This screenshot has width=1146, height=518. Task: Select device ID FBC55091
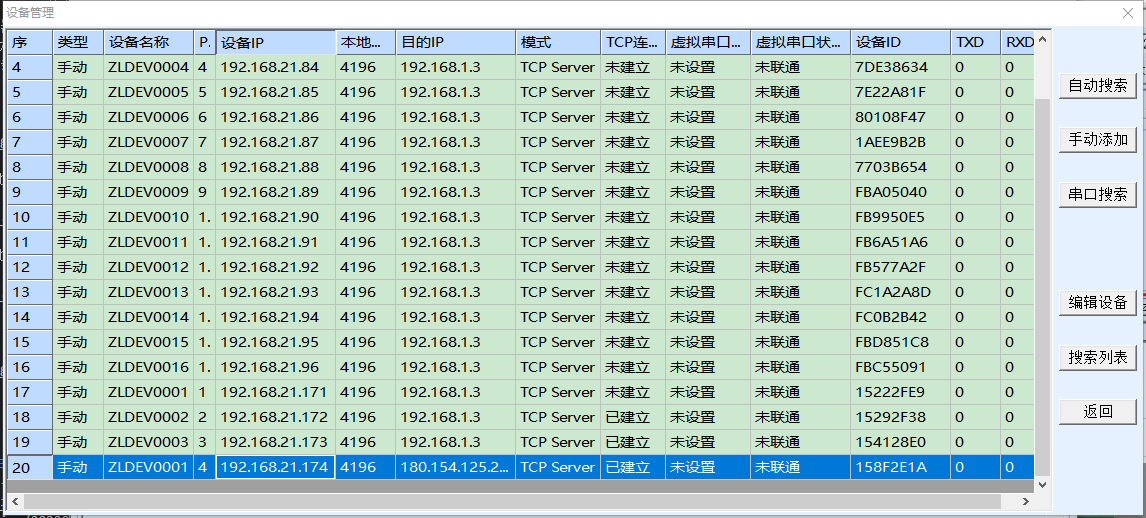tap(900, 367)
